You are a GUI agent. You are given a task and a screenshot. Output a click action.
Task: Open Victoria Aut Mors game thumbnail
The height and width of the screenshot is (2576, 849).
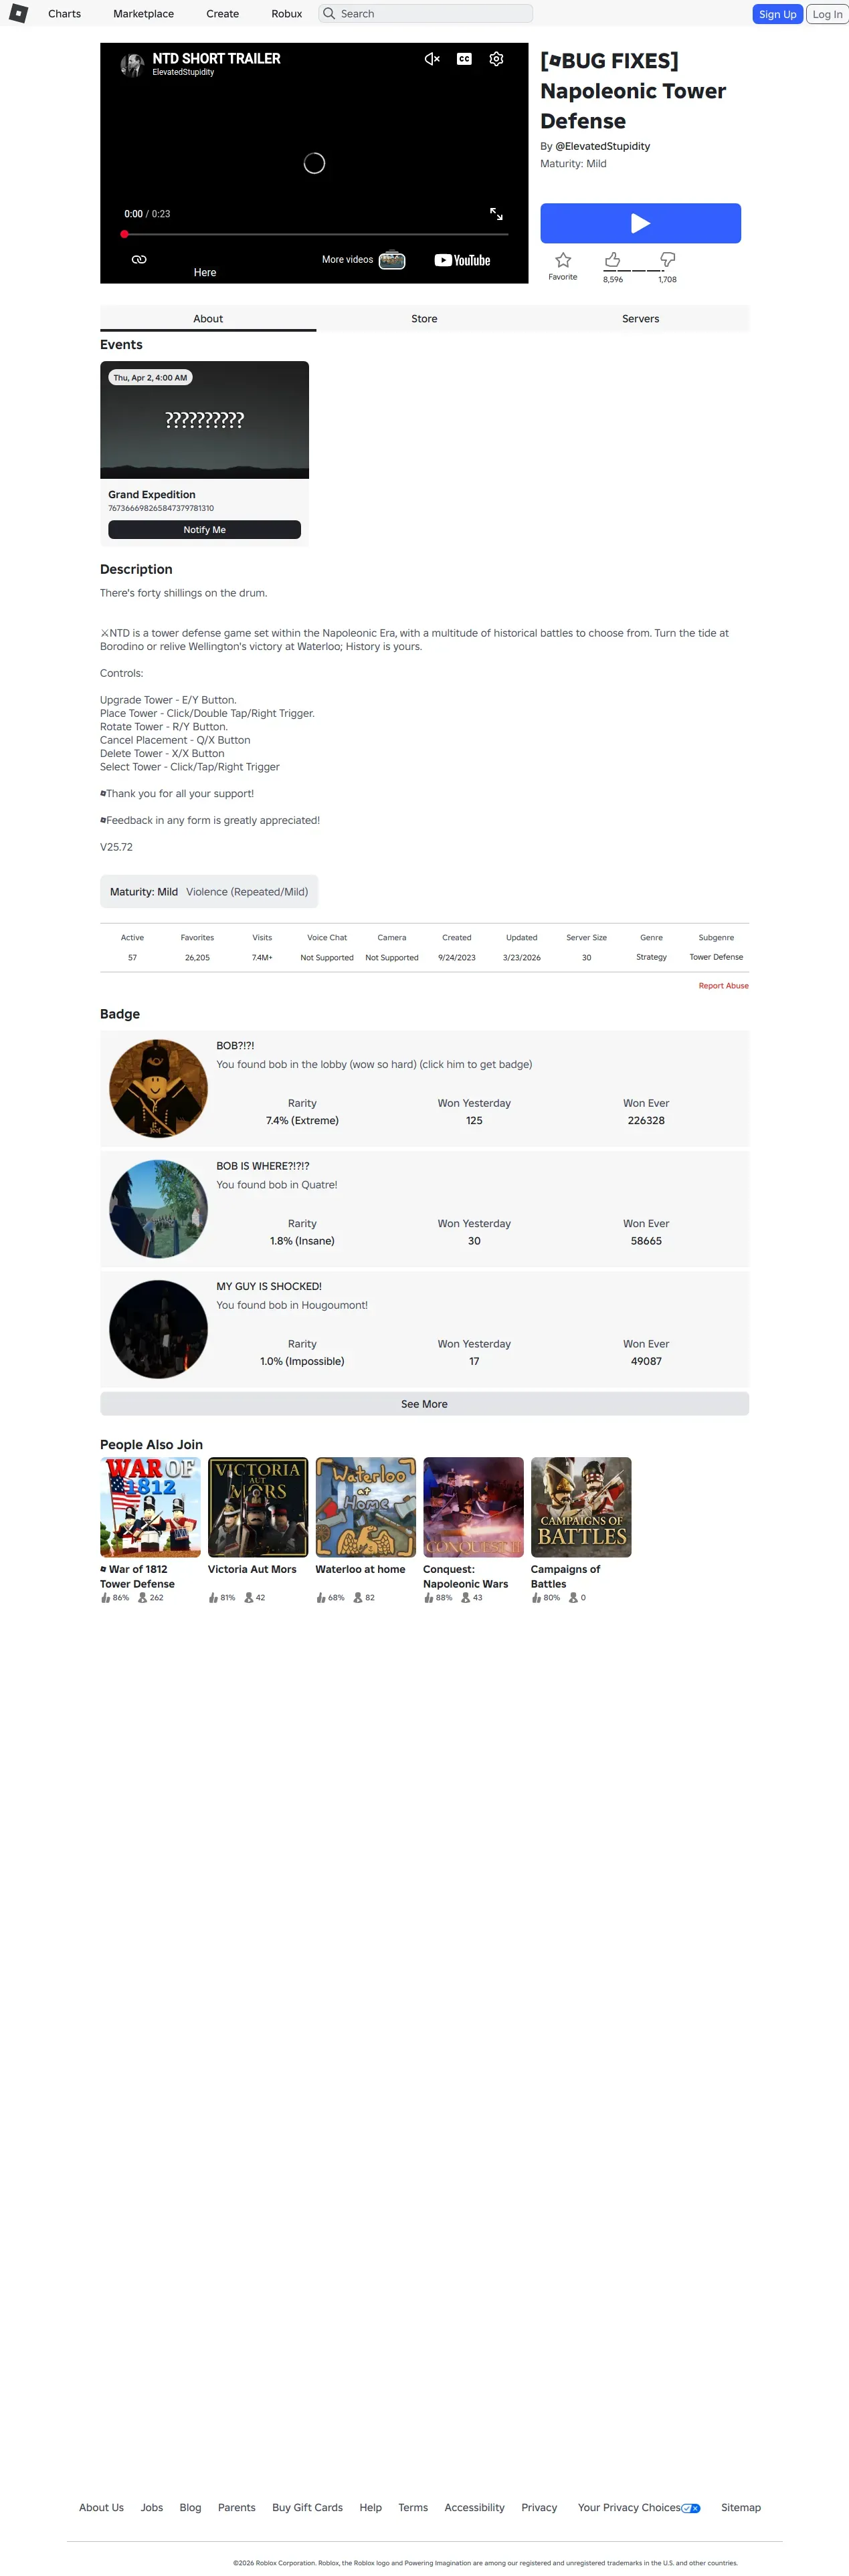(258, 1507)
